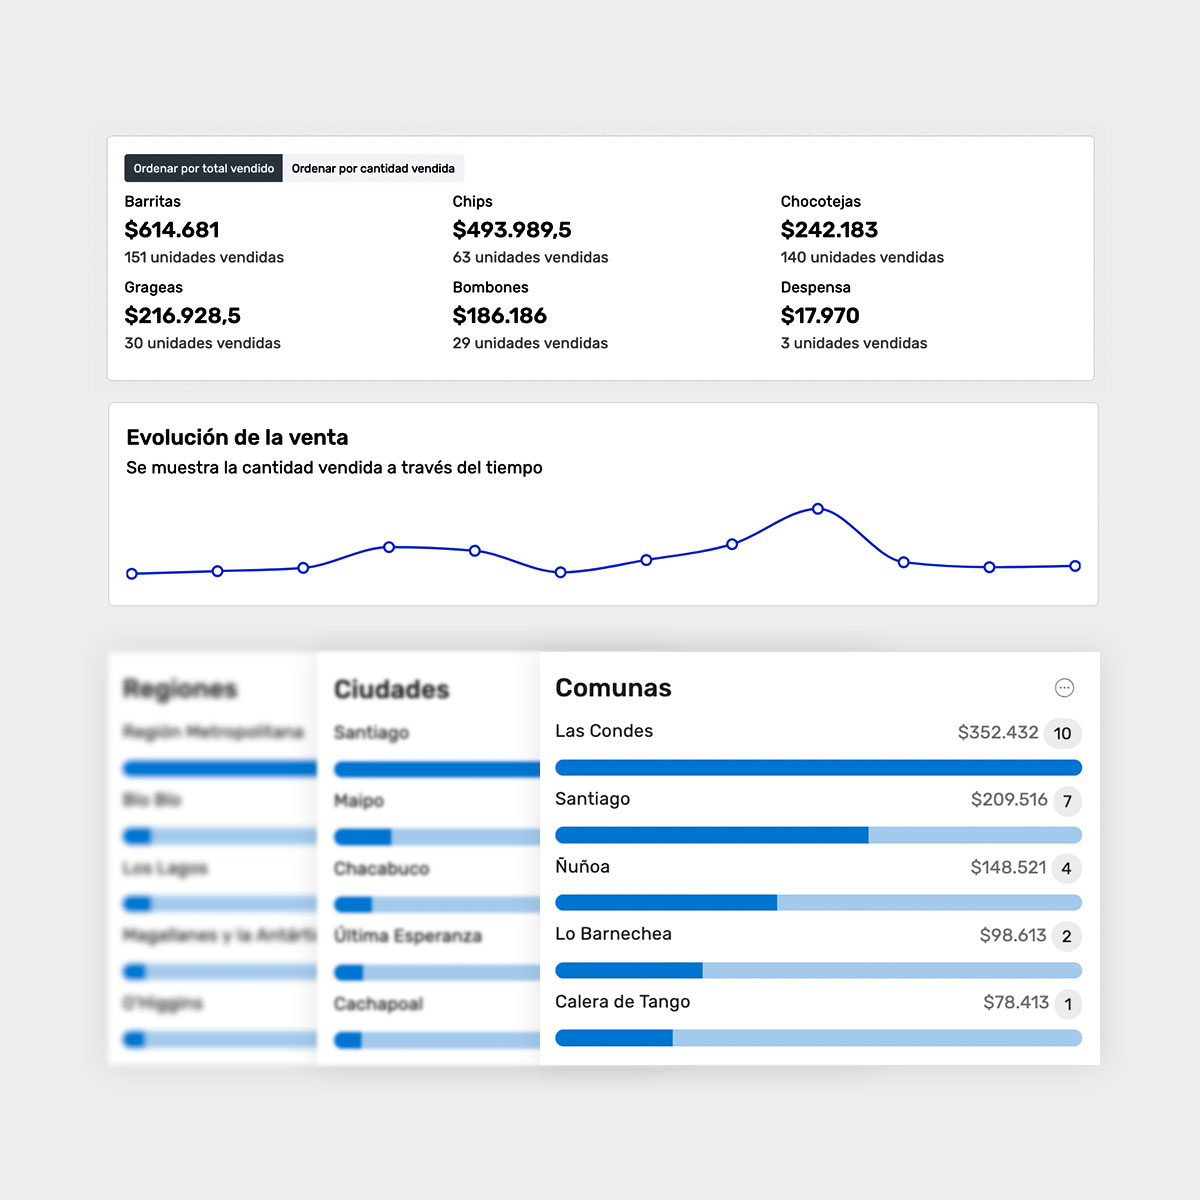Select Ordenar por total vendido toggle
1200x1200 pixels.
[x=203, y=168]
